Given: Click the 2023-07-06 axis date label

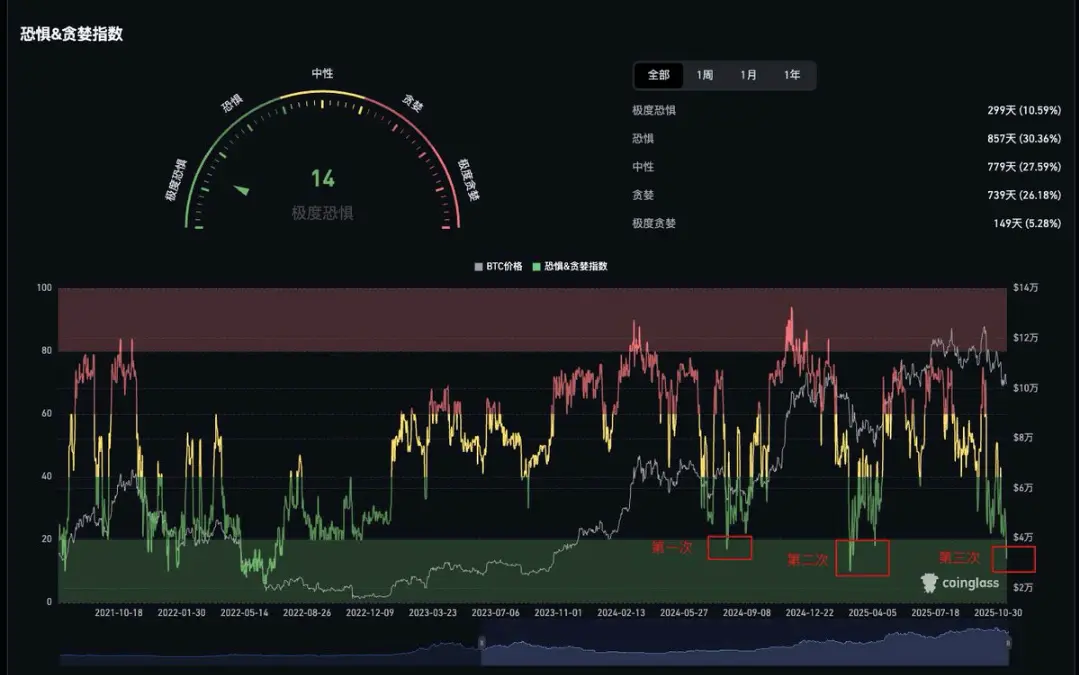Looking at the screenshot, I should point(495,612).
